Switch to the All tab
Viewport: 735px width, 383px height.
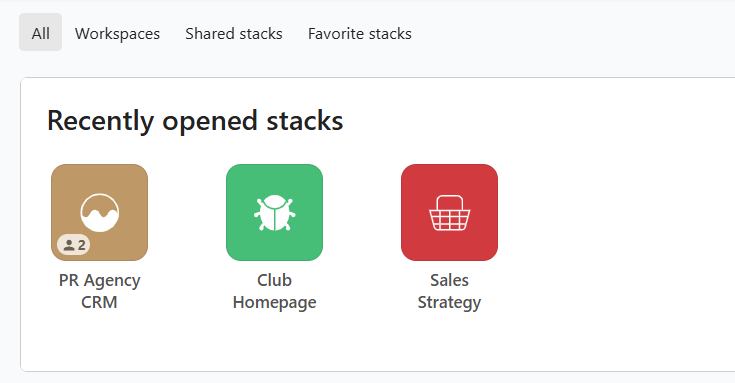point(40,32)
